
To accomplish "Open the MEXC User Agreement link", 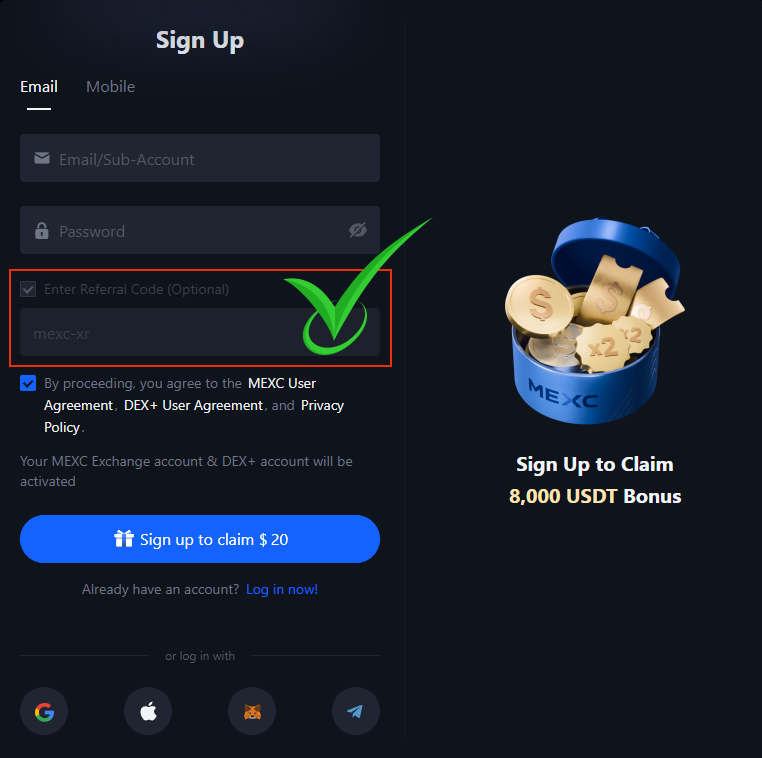I will coord(180,394).
